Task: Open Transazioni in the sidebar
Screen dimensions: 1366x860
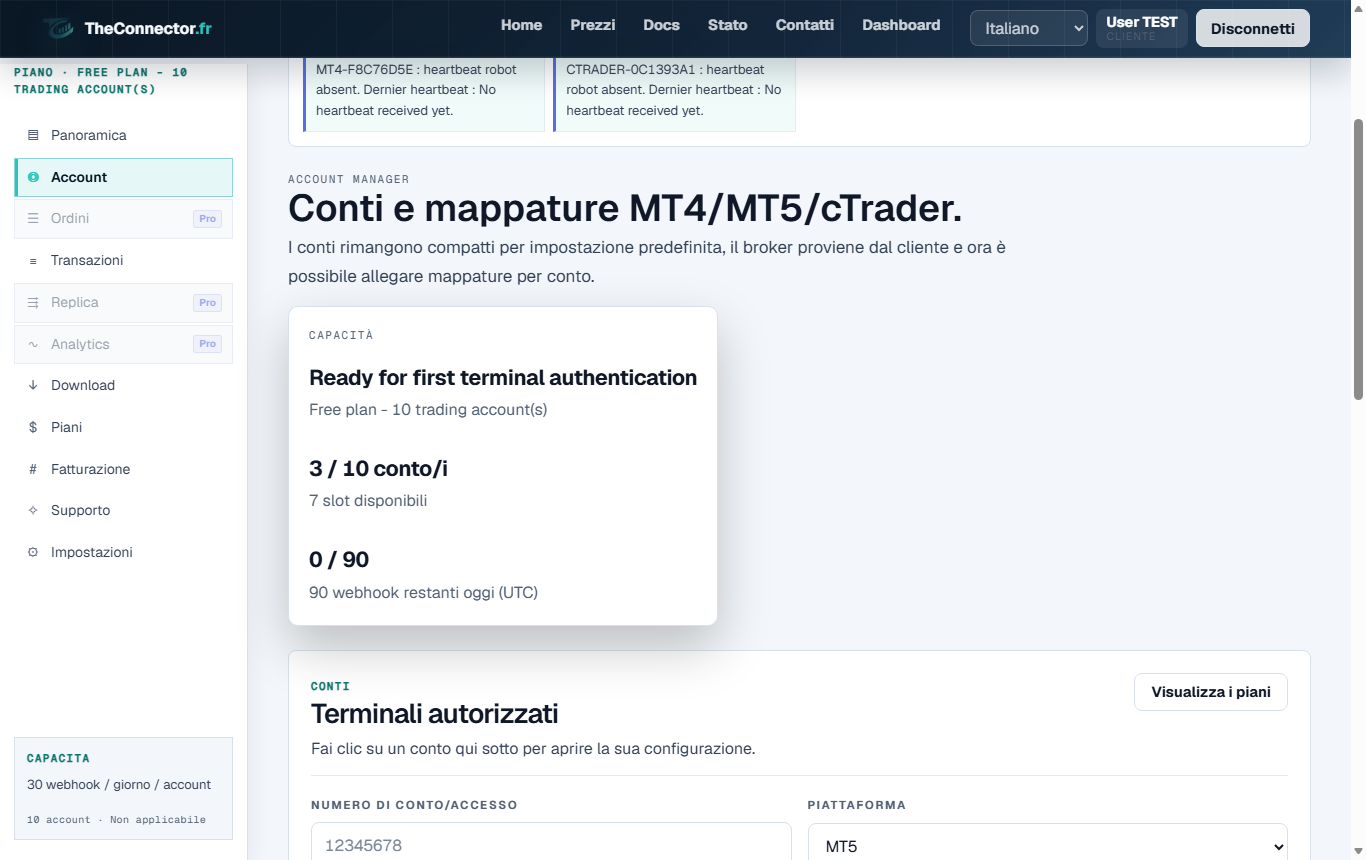Action: (123, 260)
